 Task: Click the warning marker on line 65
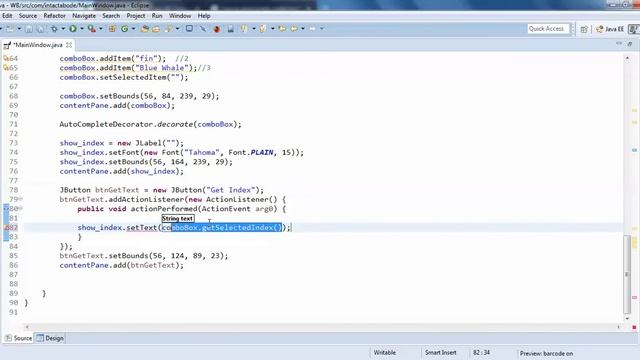click(x=6, y=68)
